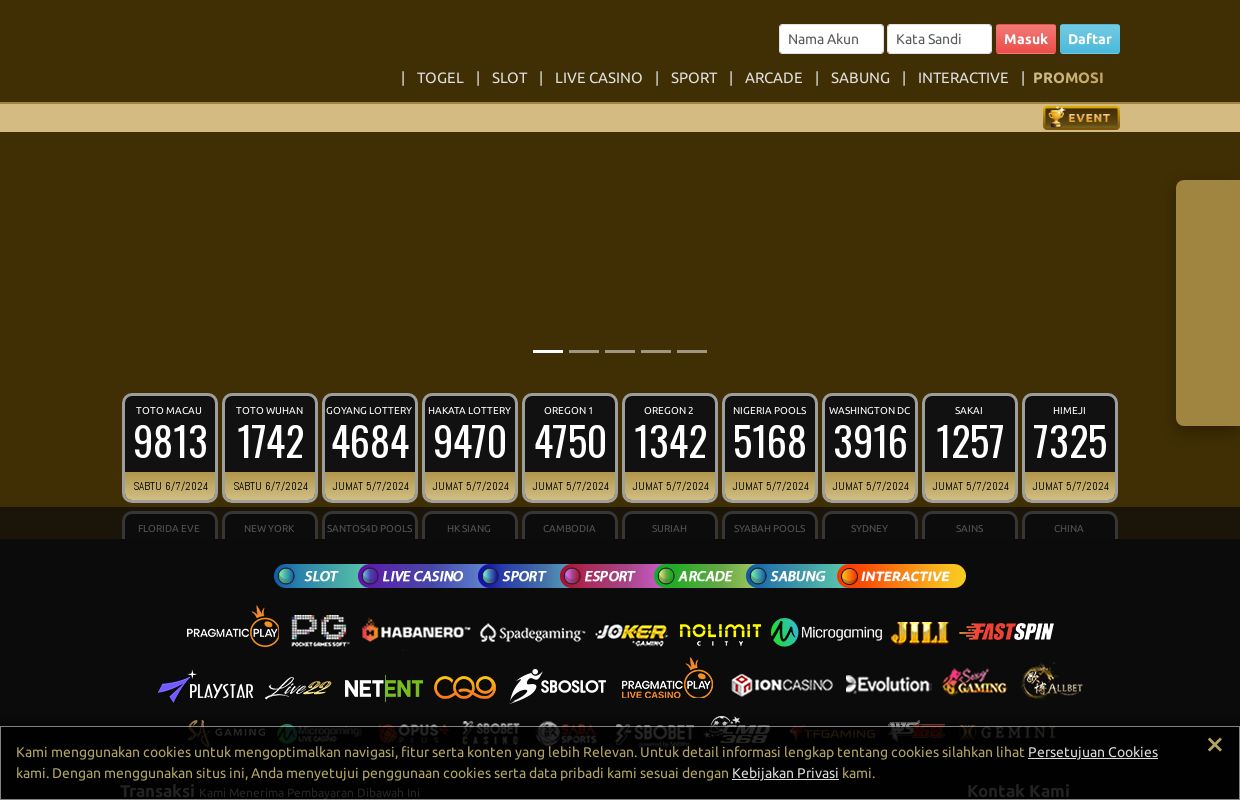This screenshot has width=1240, height=800.
Task: Select the NetEnt provider logo
Action: click(384, 688)
